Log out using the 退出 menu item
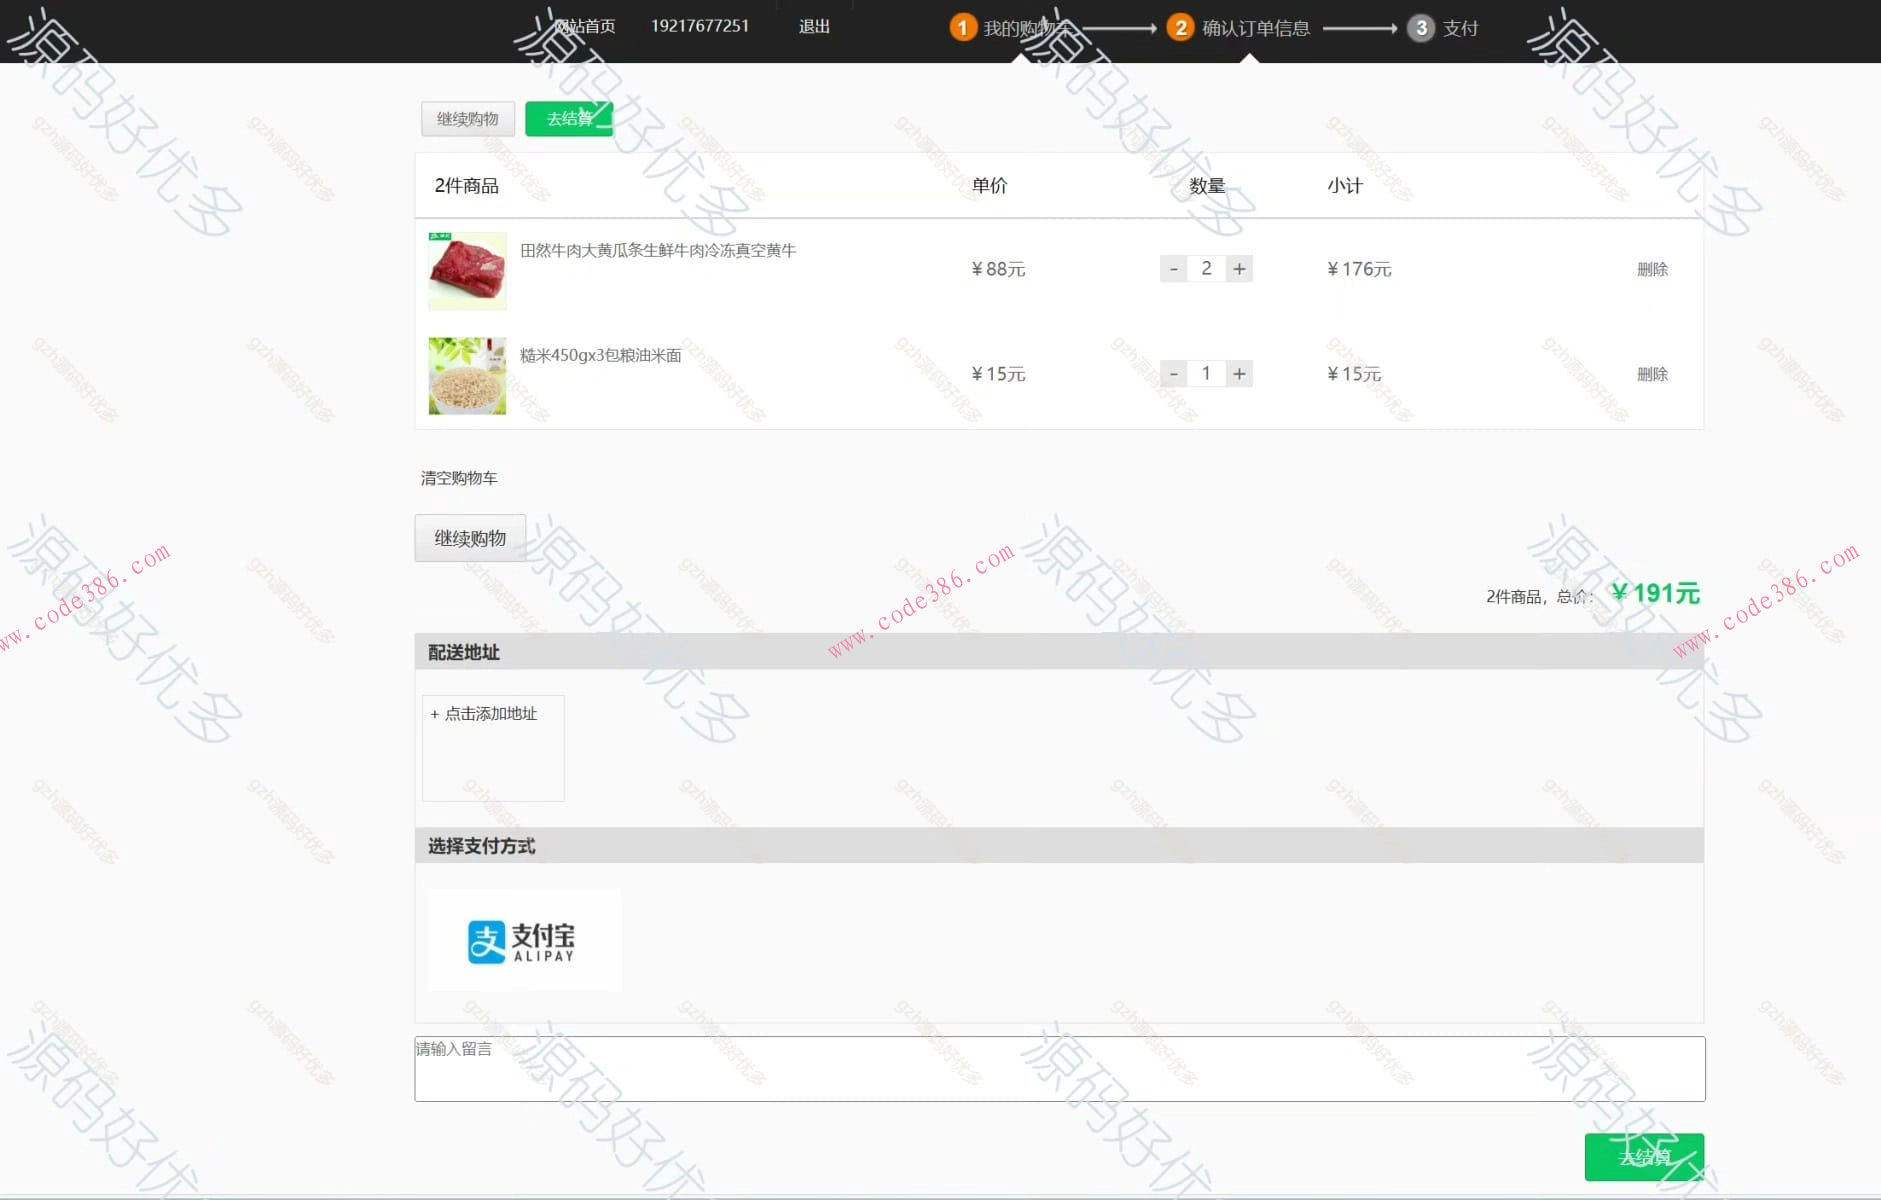 click(x=812, y=26)
